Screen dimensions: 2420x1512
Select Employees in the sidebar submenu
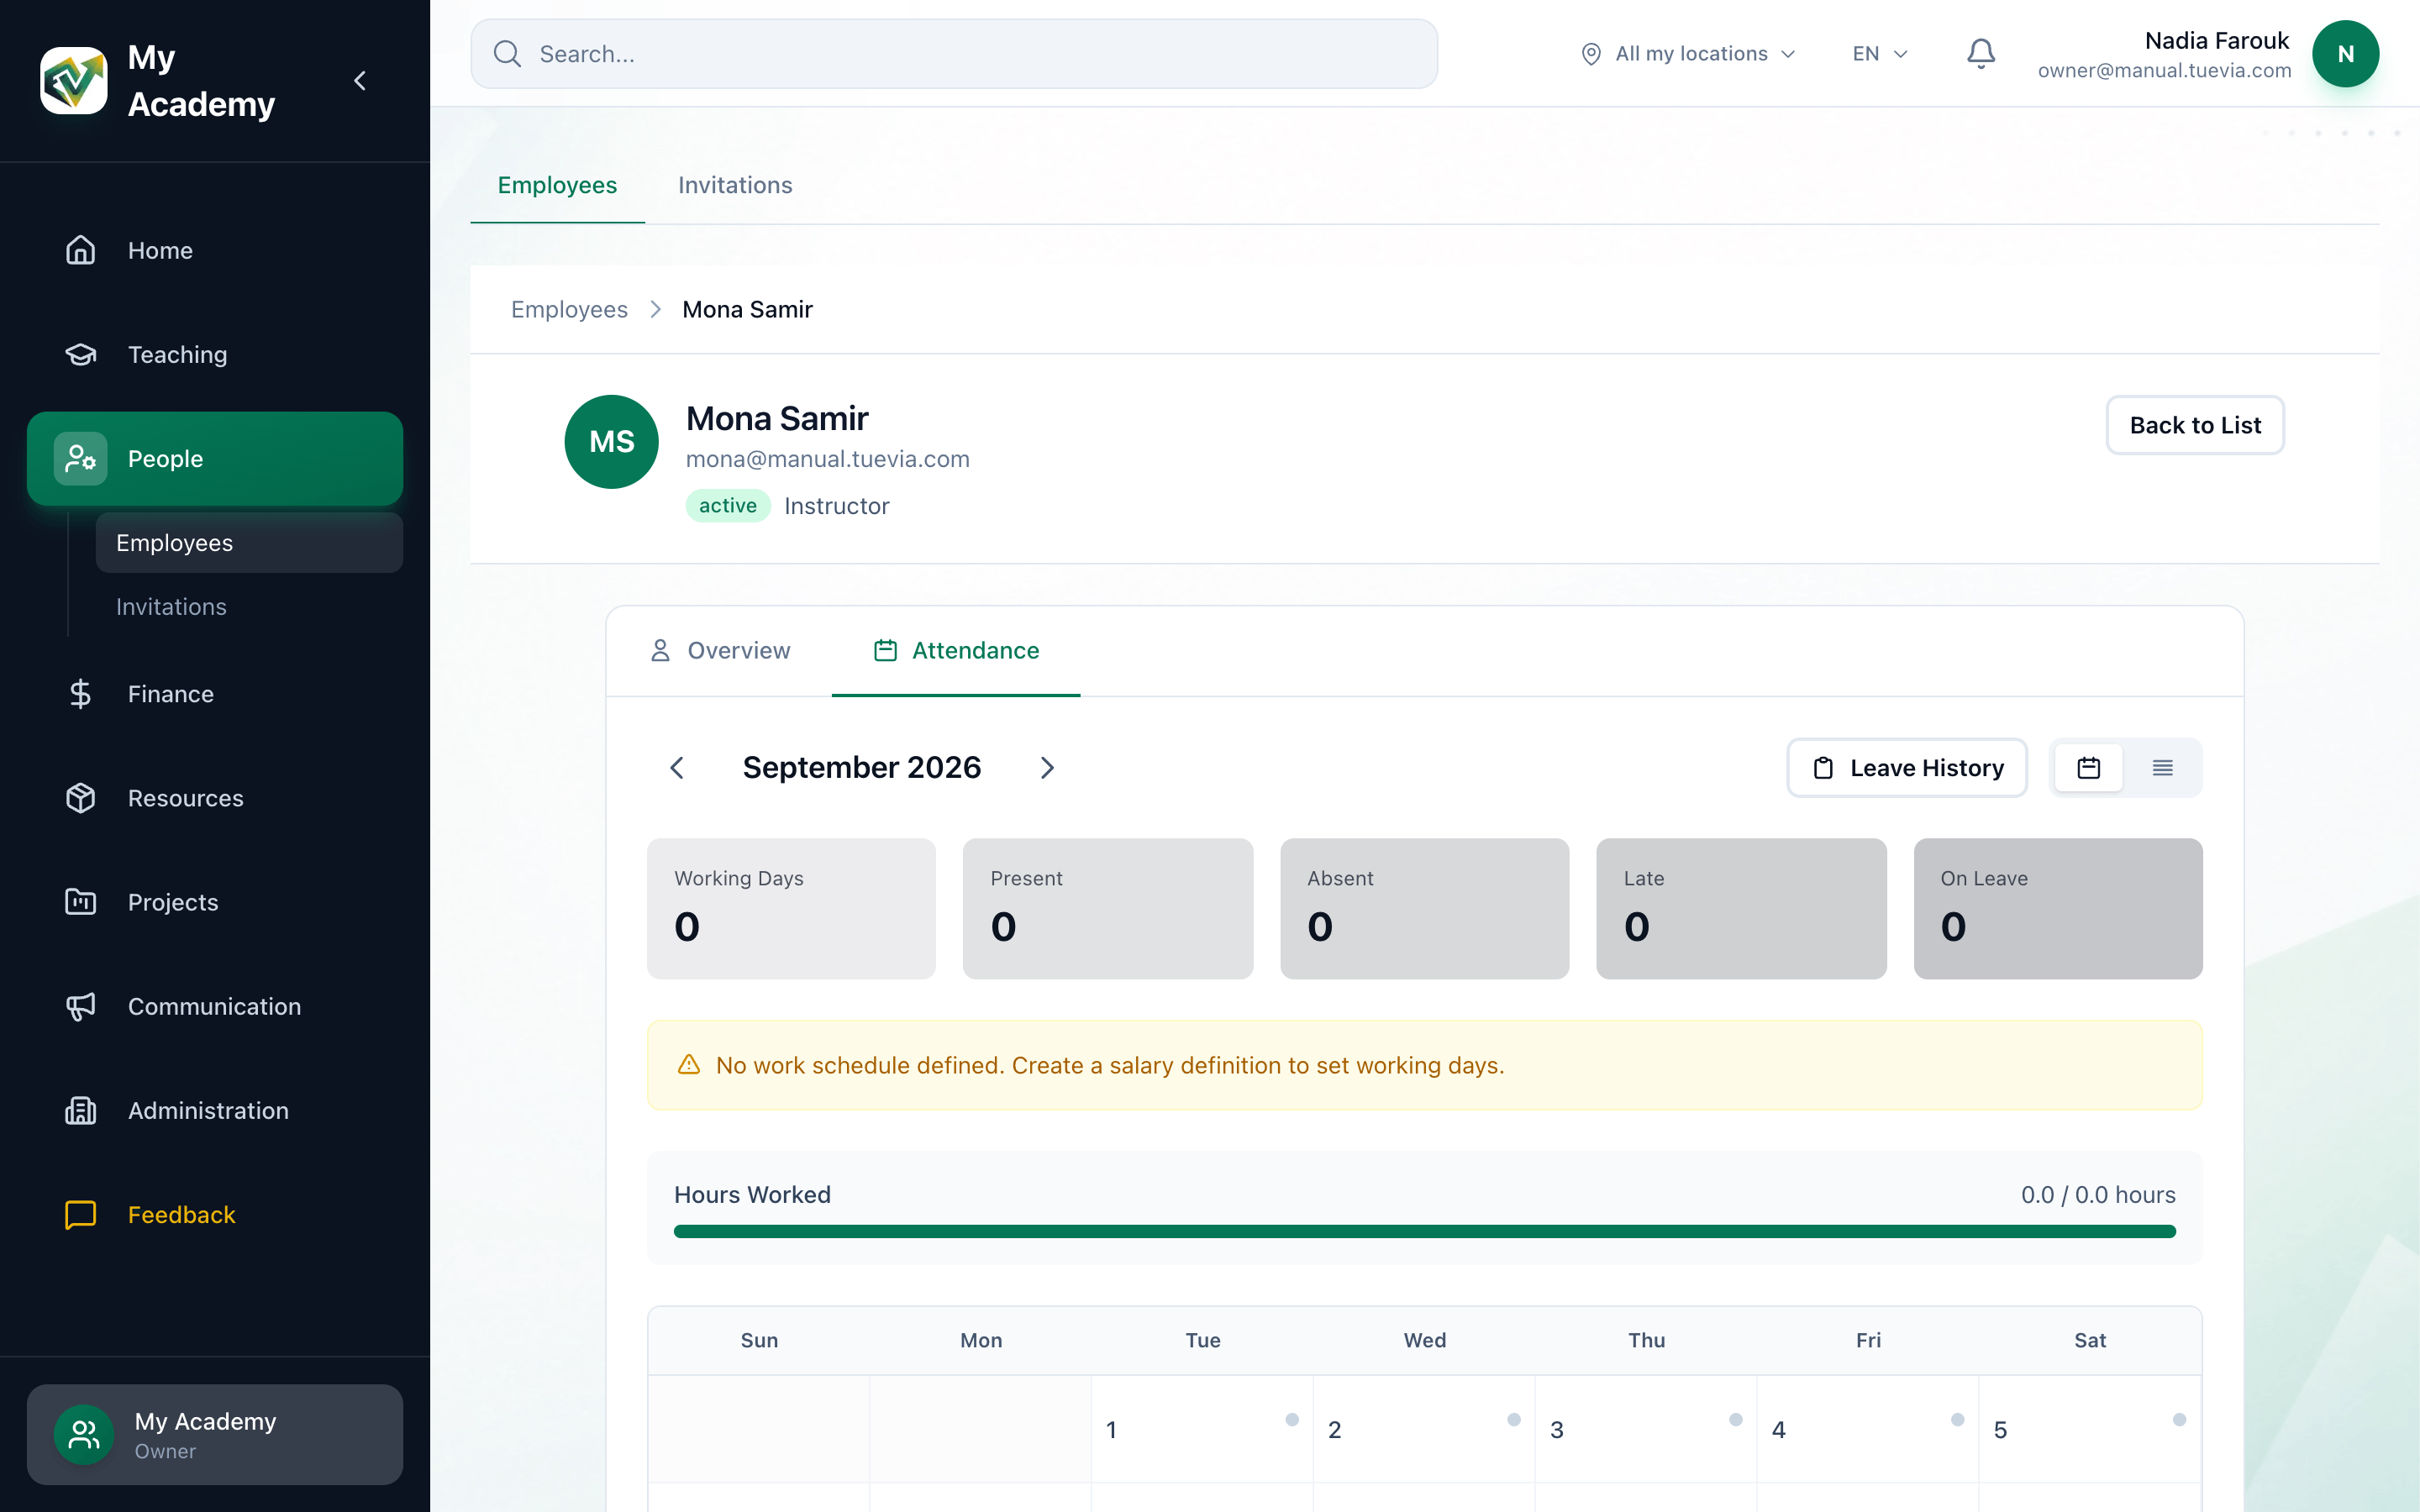pyautogui.click(x=249, y=543)
